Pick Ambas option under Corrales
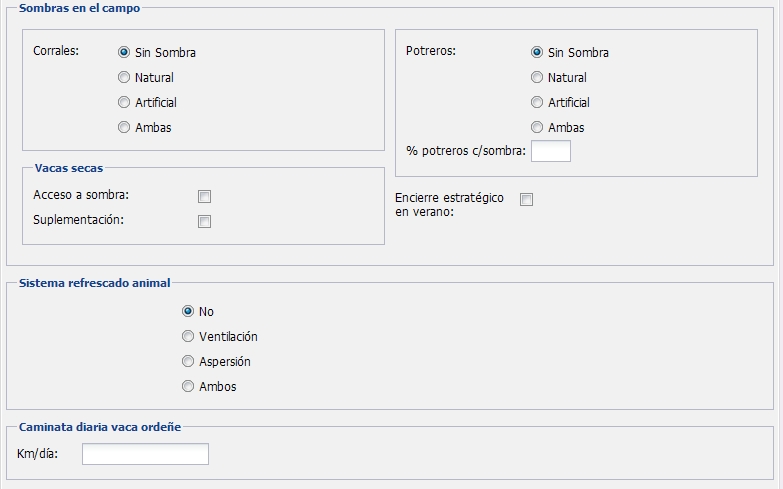 coord(124,127)
